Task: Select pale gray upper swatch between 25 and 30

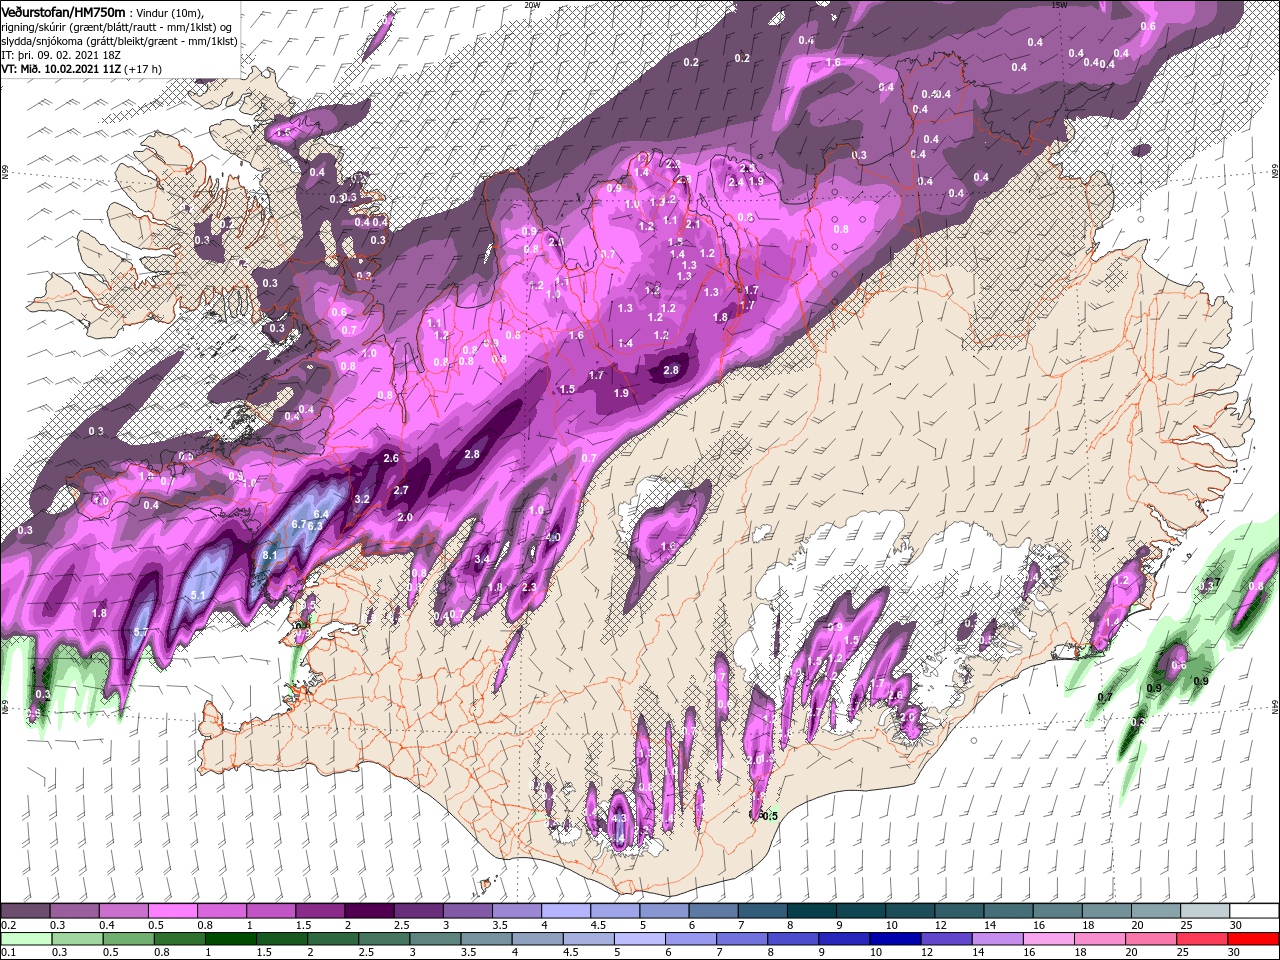Action: point(1205,911)
